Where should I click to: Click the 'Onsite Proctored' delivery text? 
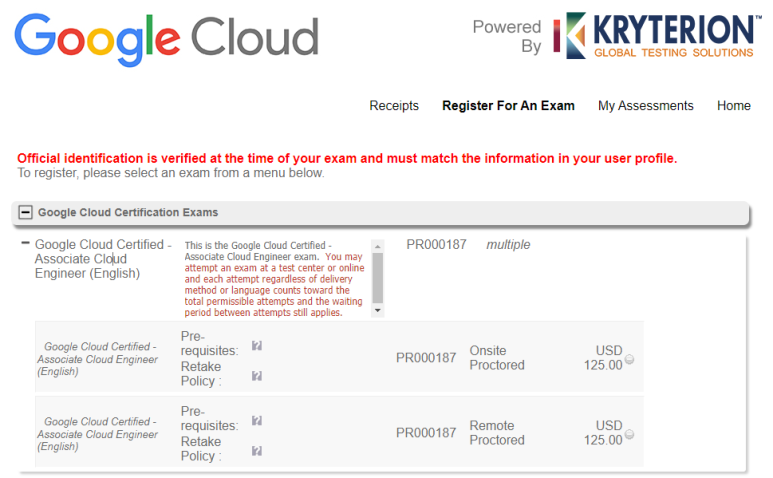497,358
